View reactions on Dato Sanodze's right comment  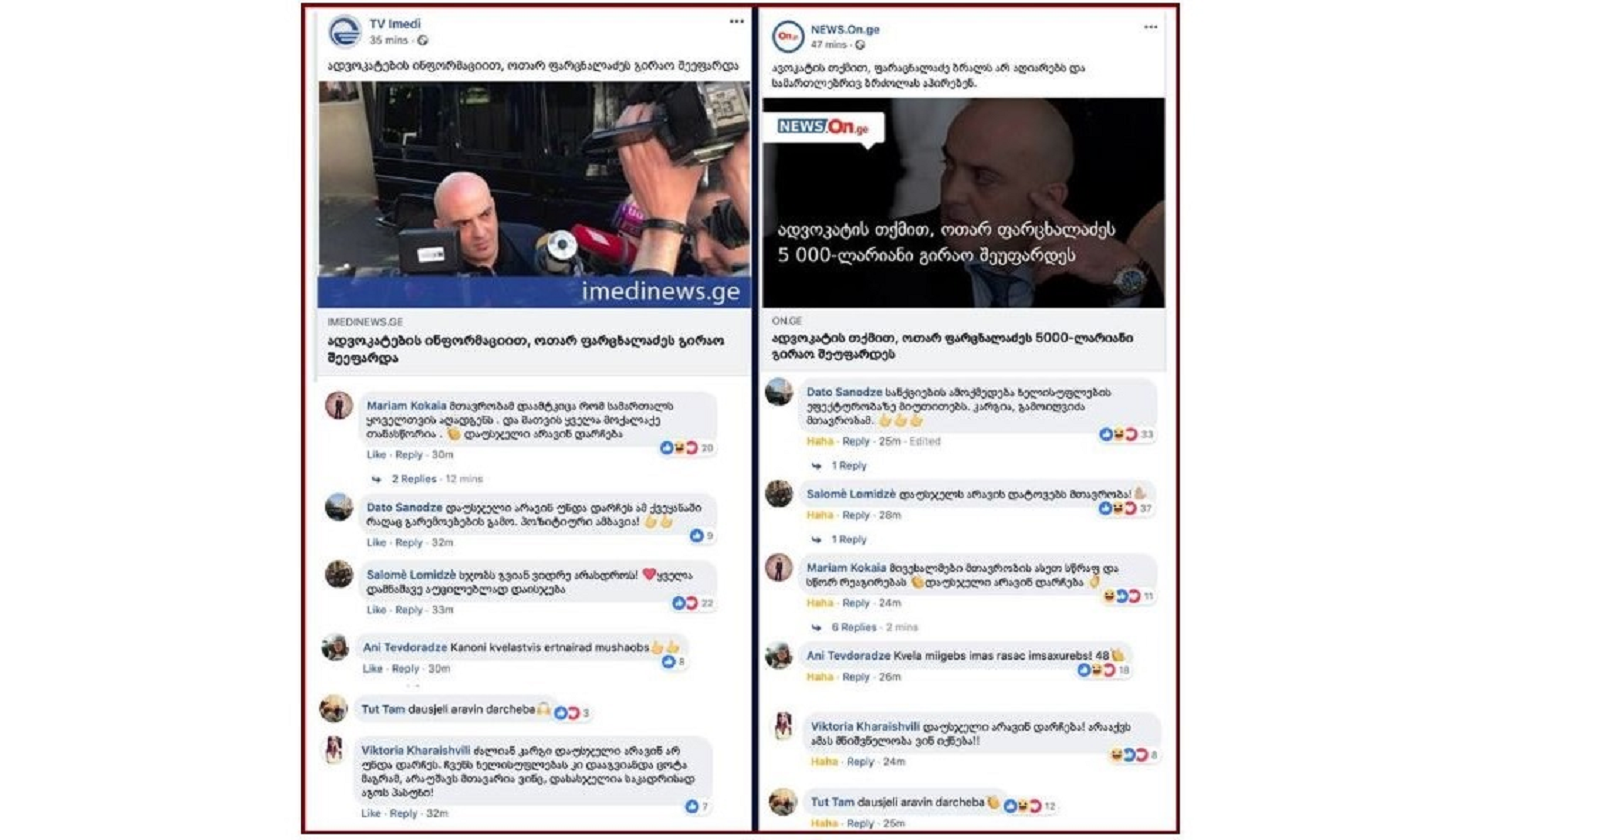tap(1126, 434)
